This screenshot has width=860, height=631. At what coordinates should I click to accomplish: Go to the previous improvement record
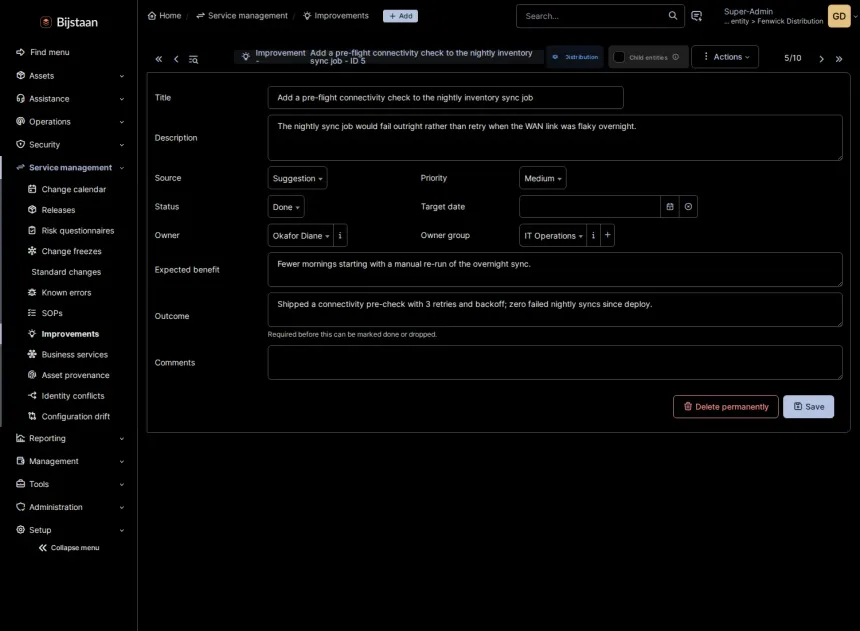[176, 59]
